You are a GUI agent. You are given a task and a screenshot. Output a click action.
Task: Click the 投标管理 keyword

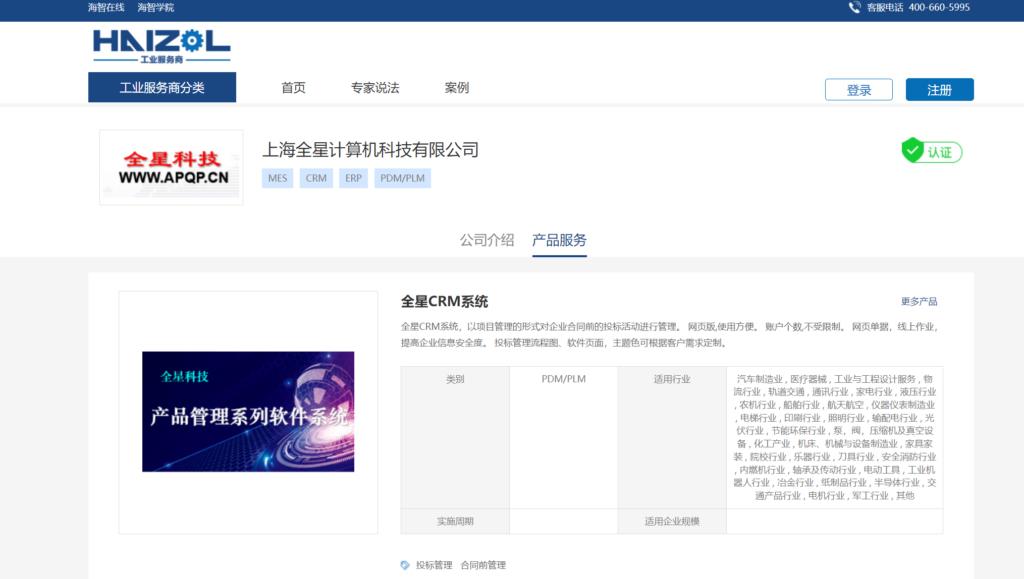pos(434,565)
